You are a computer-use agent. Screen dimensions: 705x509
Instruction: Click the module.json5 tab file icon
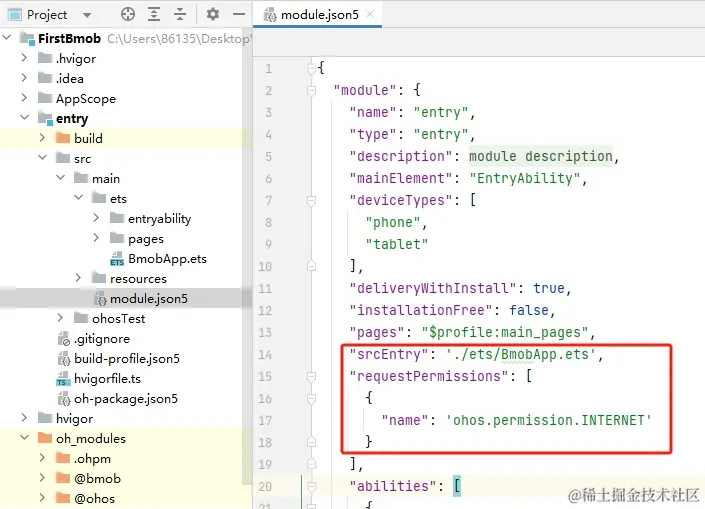pyautogui.click(x=270, y=16)
